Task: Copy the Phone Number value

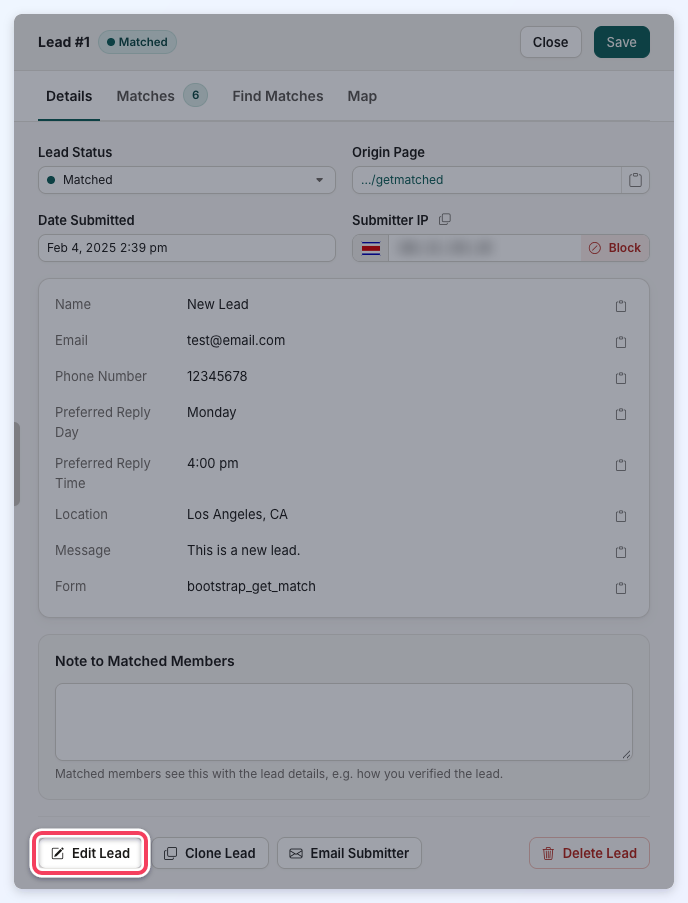Action: pos(621,378)
